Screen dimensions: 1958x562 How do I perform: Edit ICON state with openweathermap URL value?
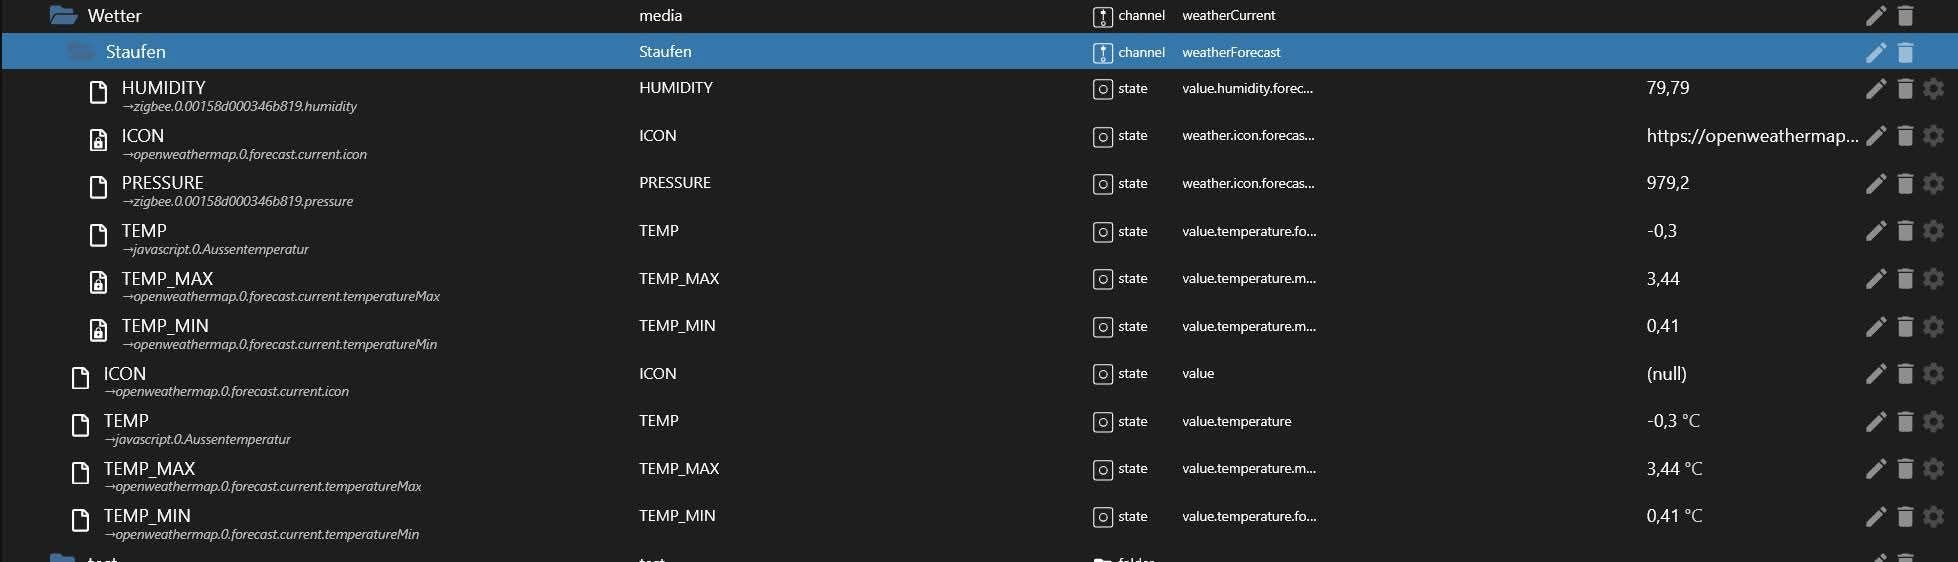1876,136
